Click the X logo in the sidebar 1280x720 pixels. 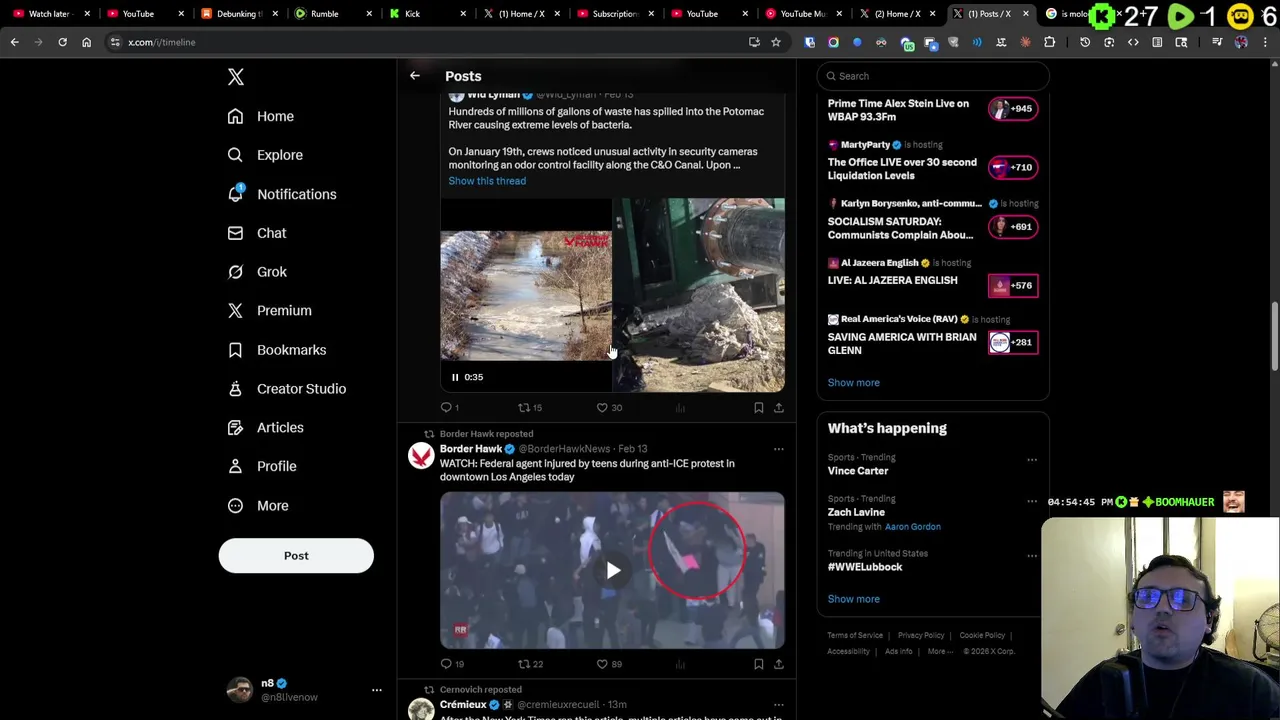point(236,77)
